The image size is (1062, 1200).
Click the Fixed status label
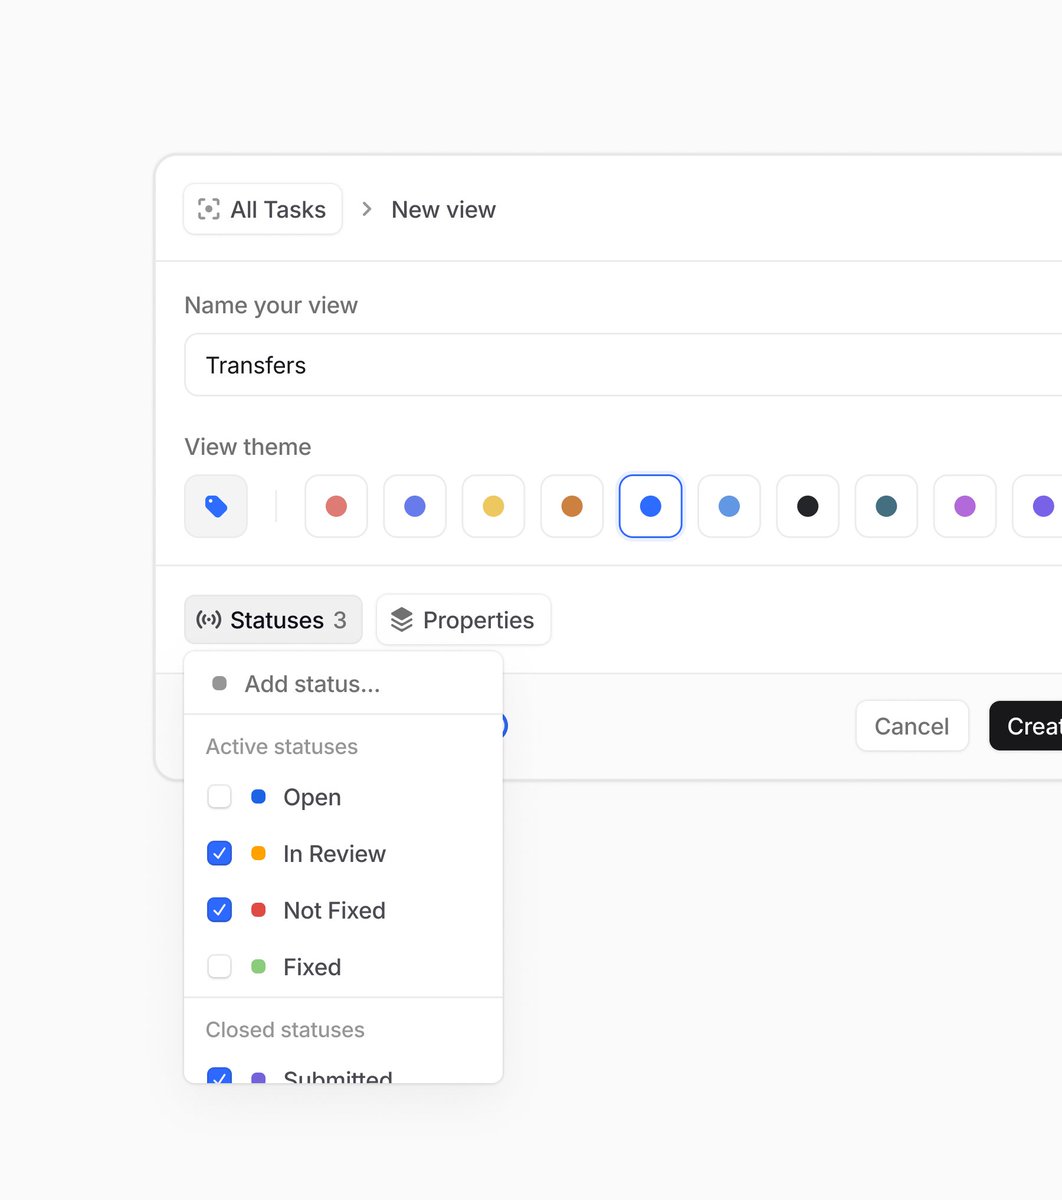click(312, 967)
